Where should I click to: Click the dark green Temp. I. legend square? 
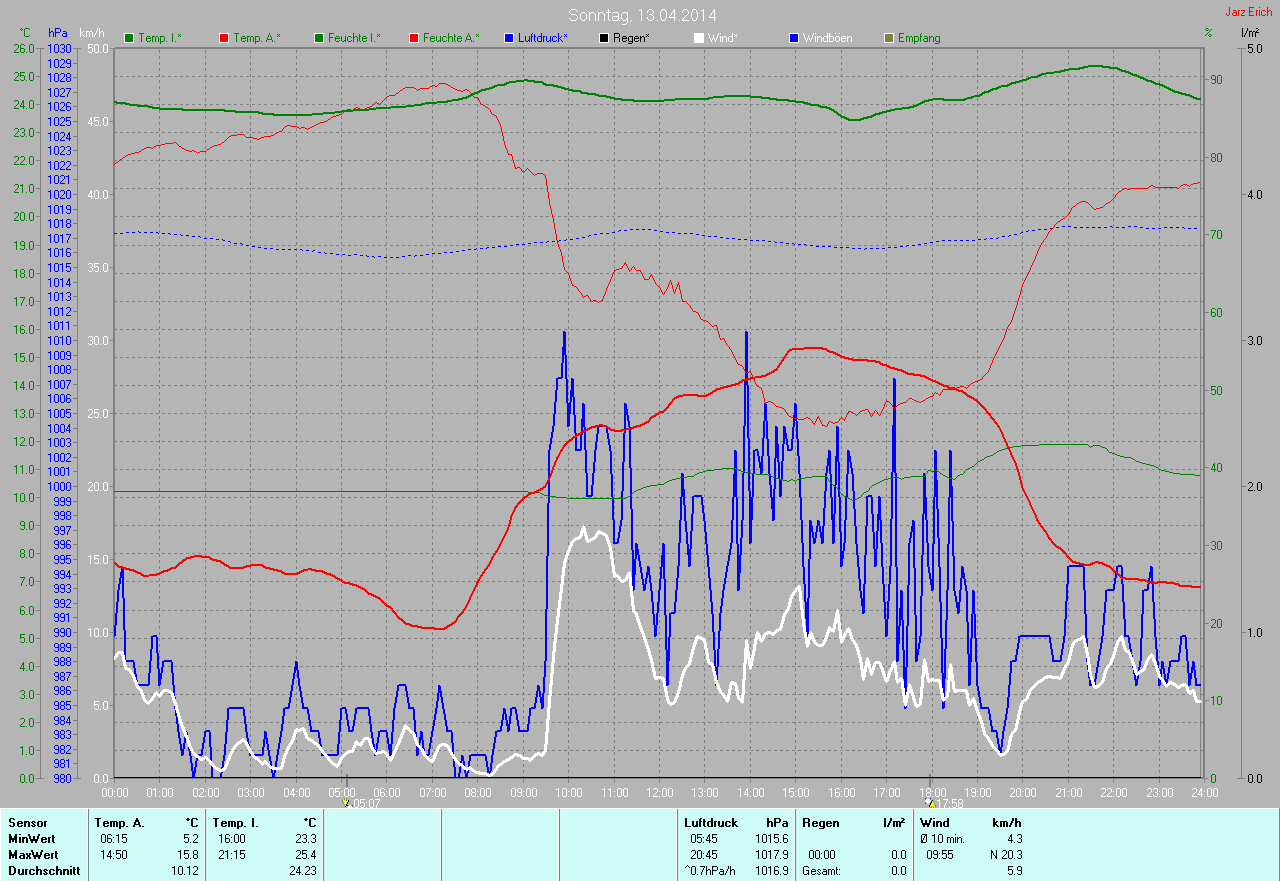(x=129, y=38)
